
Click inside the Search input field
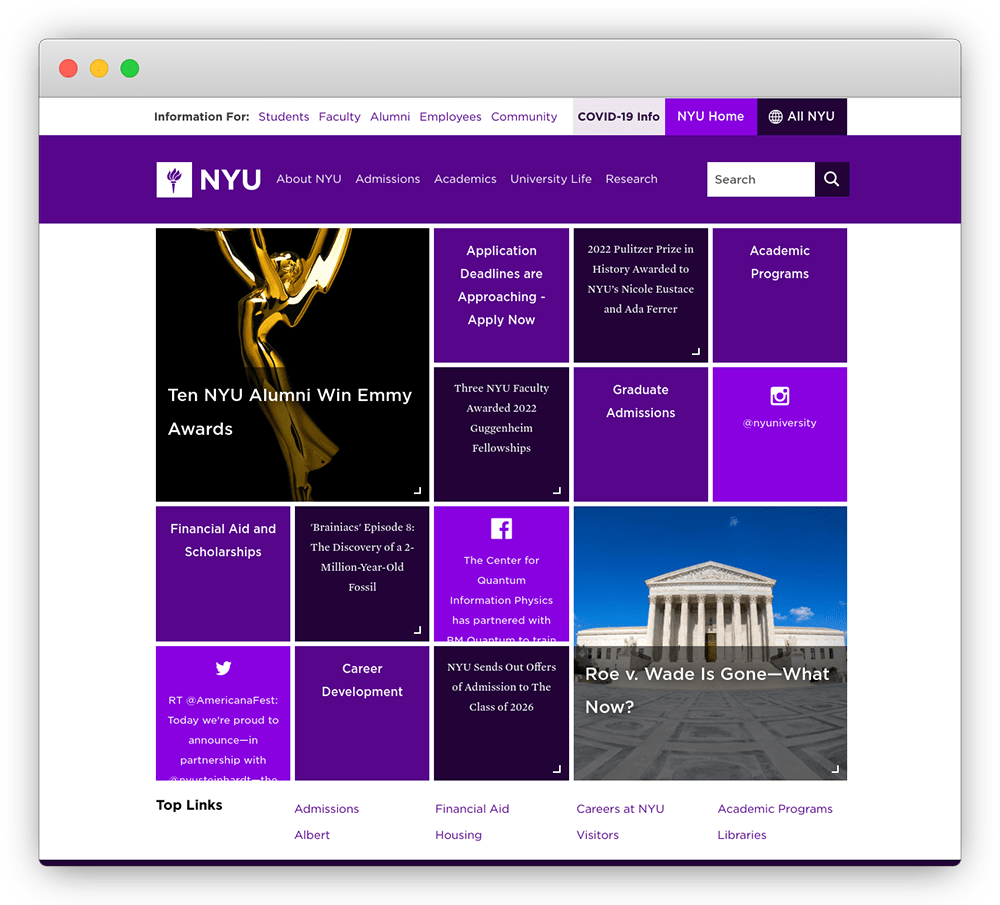(760, 180)
